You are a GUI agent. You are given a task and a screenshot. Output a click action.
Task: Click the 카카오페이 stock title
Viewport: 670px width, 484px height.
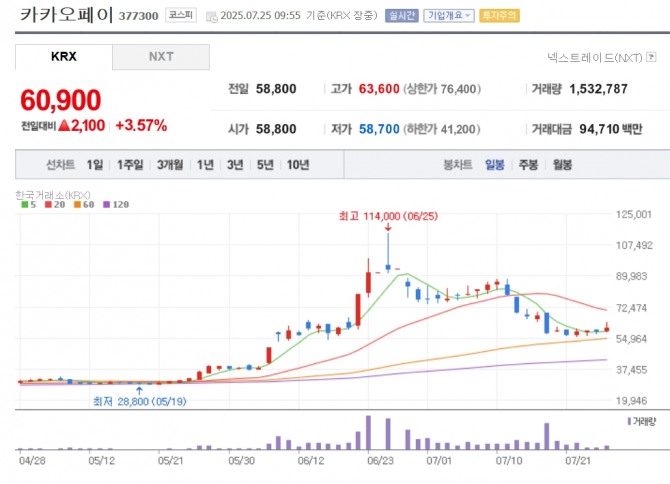(66, 15)
